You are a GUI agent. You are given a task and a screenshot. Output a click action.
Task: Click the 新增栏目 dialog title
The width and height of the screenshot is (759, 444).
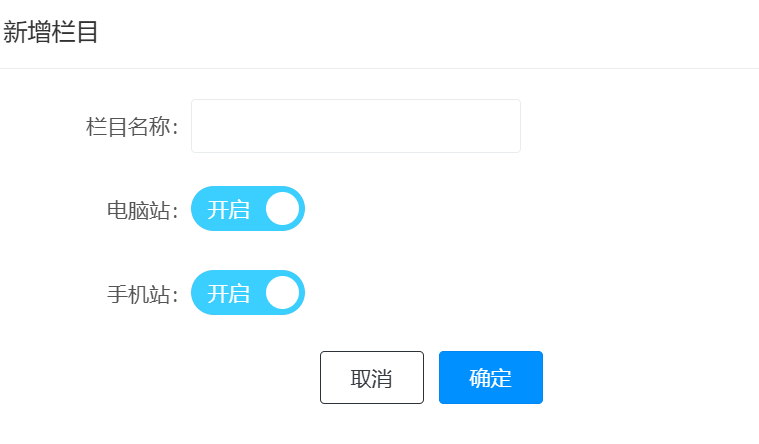click(x=50, y=32)
